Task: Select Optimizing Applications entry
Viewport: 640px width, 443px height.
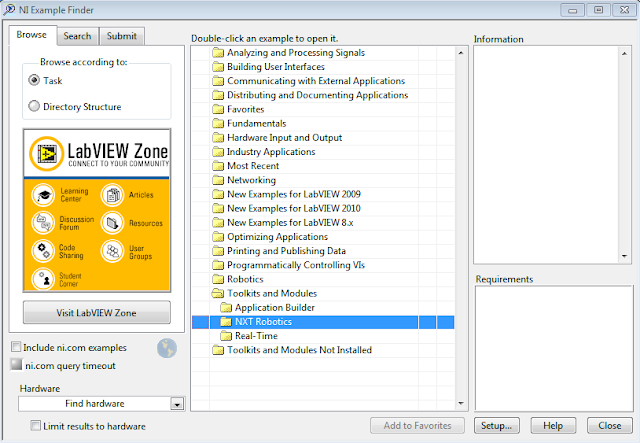Action: tap(323, 237)
